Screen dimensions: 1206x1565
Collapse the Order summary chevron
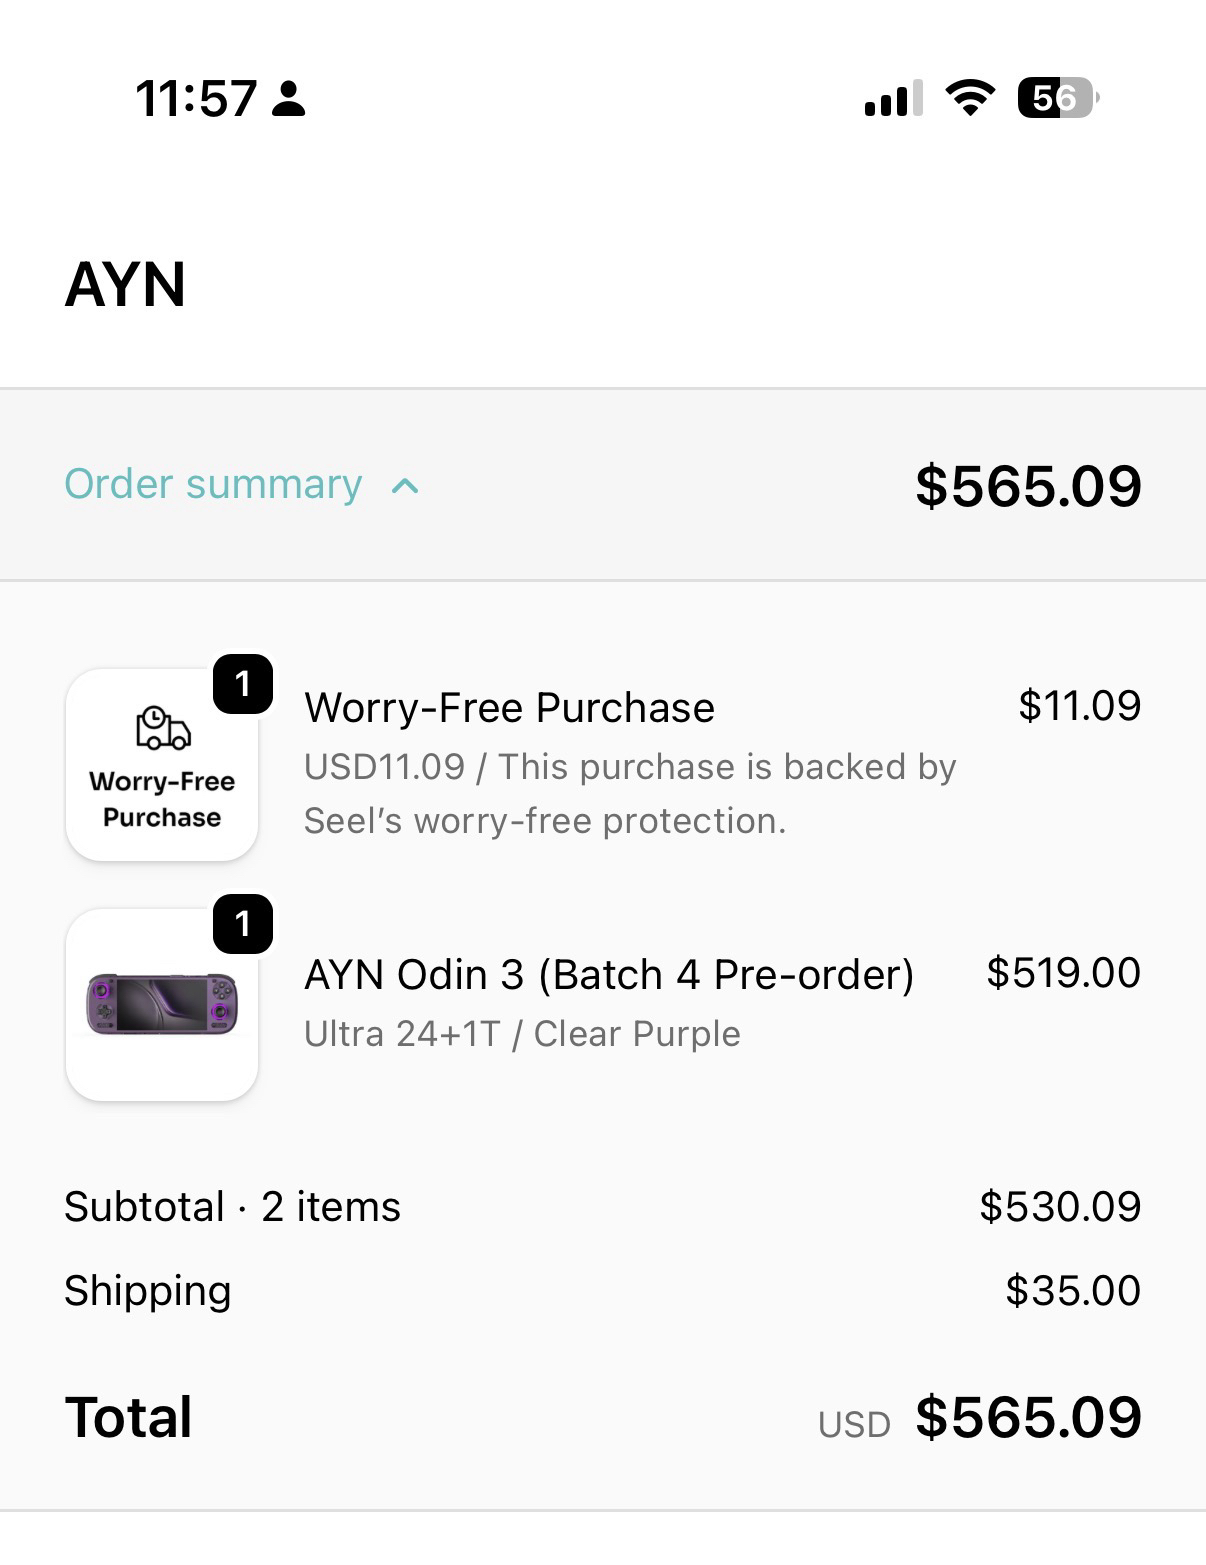pos(405,487)
